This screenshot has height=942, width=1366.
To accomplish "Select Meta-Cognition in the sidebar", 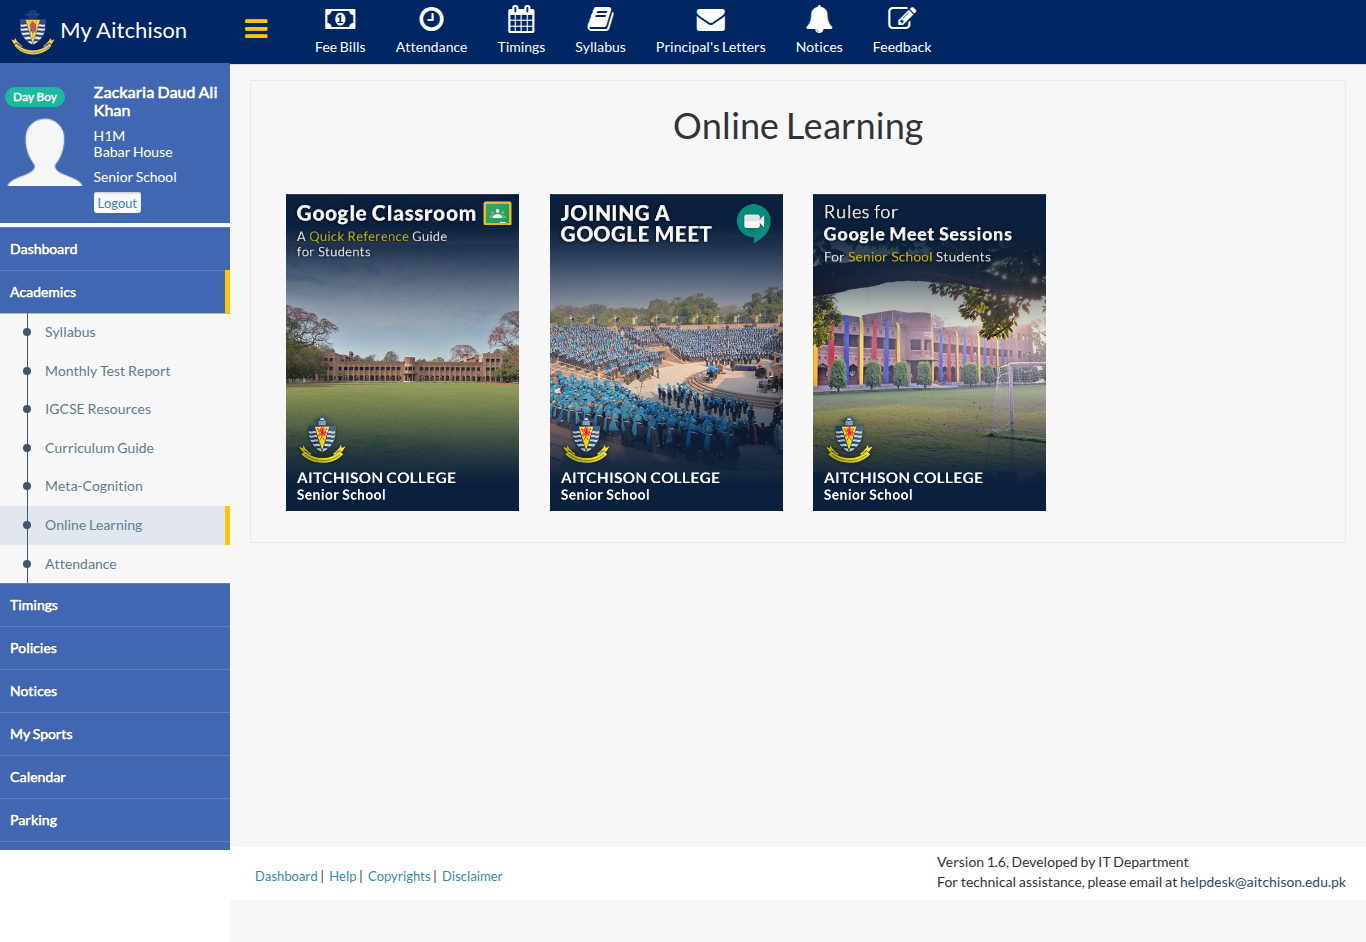I will 94,486.
